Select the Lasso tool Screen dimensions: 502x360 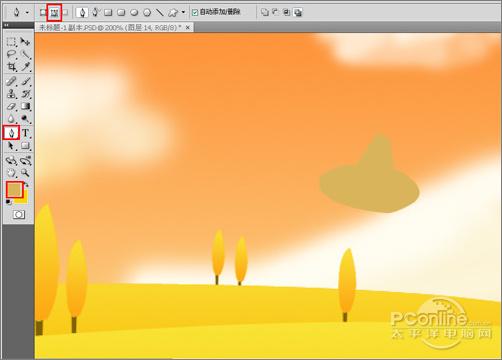pos(11,55)
